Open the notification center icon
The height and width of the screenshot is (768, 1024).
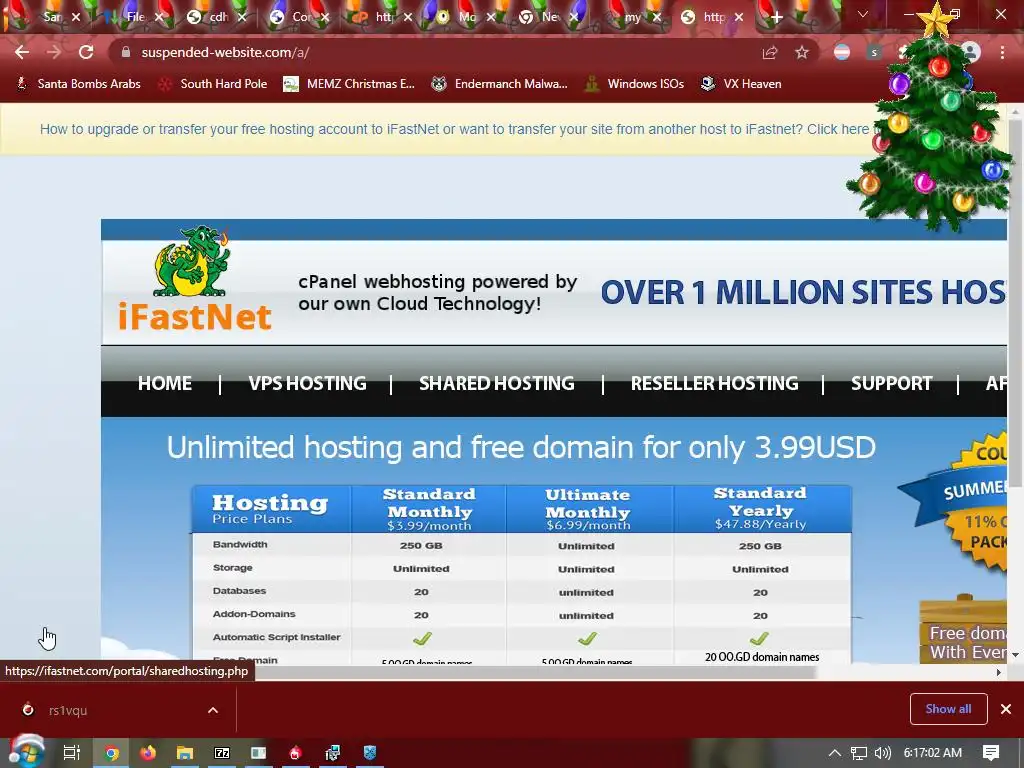(x=991, y=753)
